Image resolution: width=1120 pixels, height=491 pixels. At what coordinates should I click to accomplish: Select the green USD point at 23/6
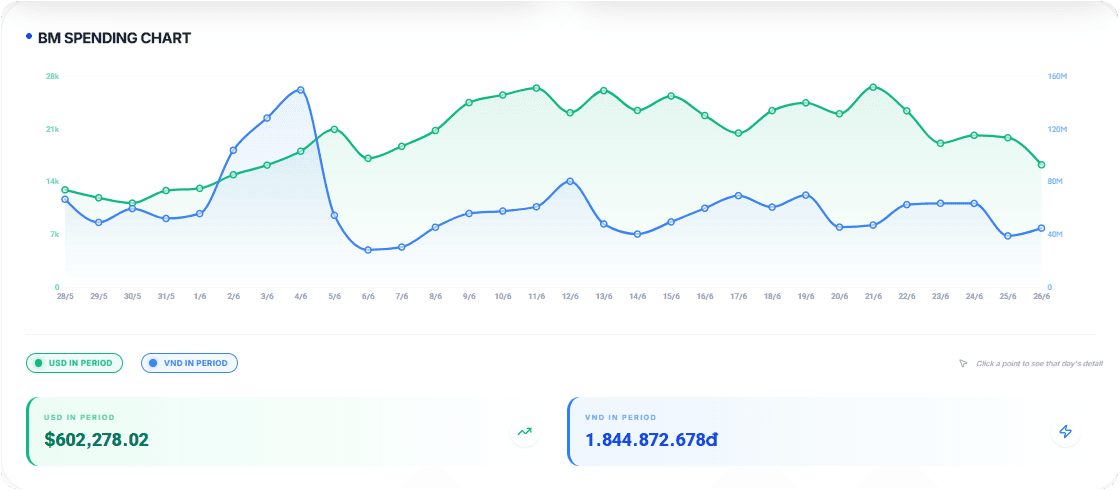(x=941, y=144)
